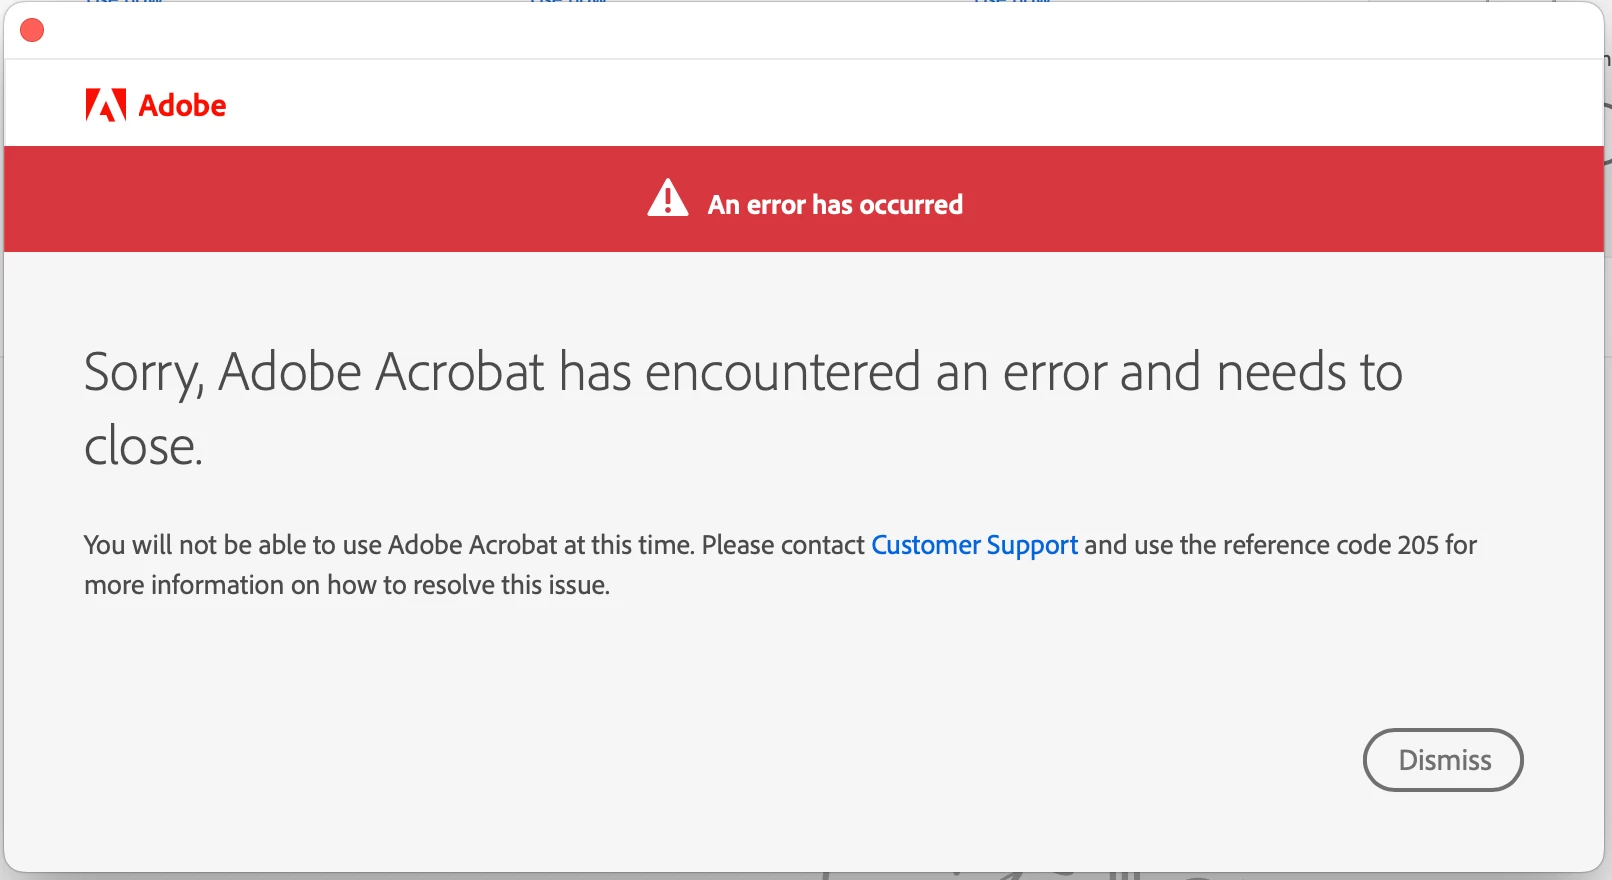Viewport: 1612px width, 880px height.
Task: Click the red Adobe wordmark text
Action: (x=182, y=105)
